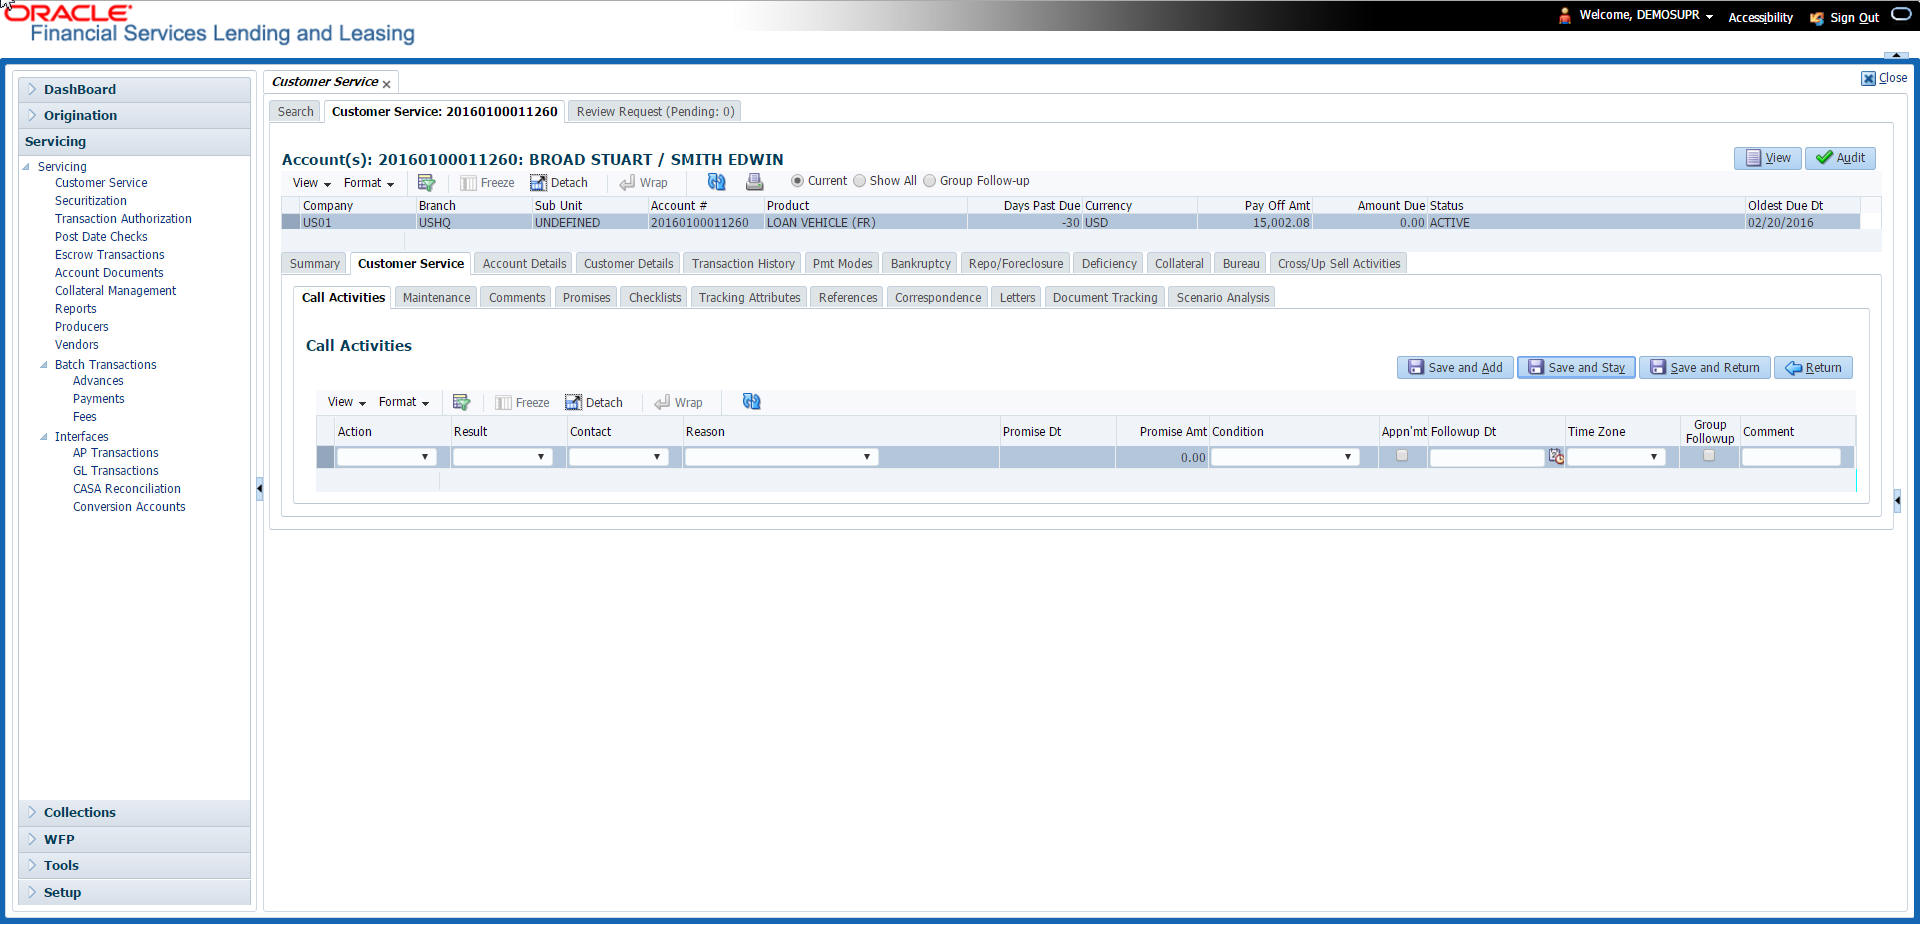
Task: Click the Promise Amt field
Action: pos(1162,457)
